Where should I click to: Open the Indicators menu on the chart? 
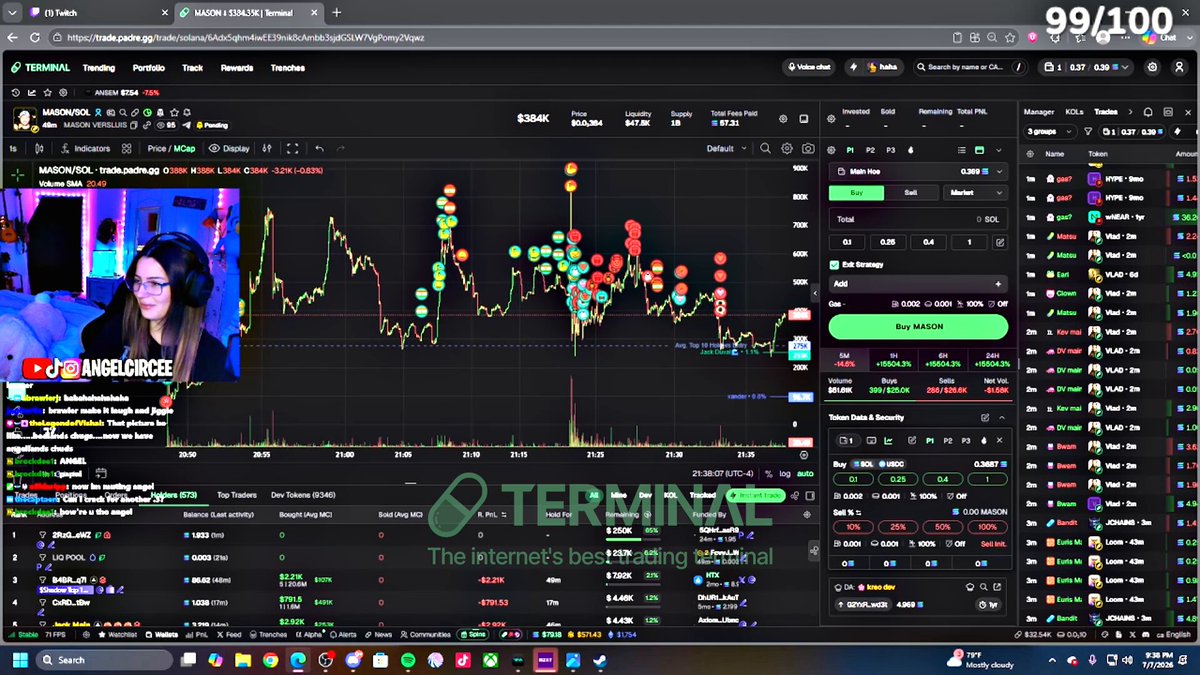tap(85, 148)
